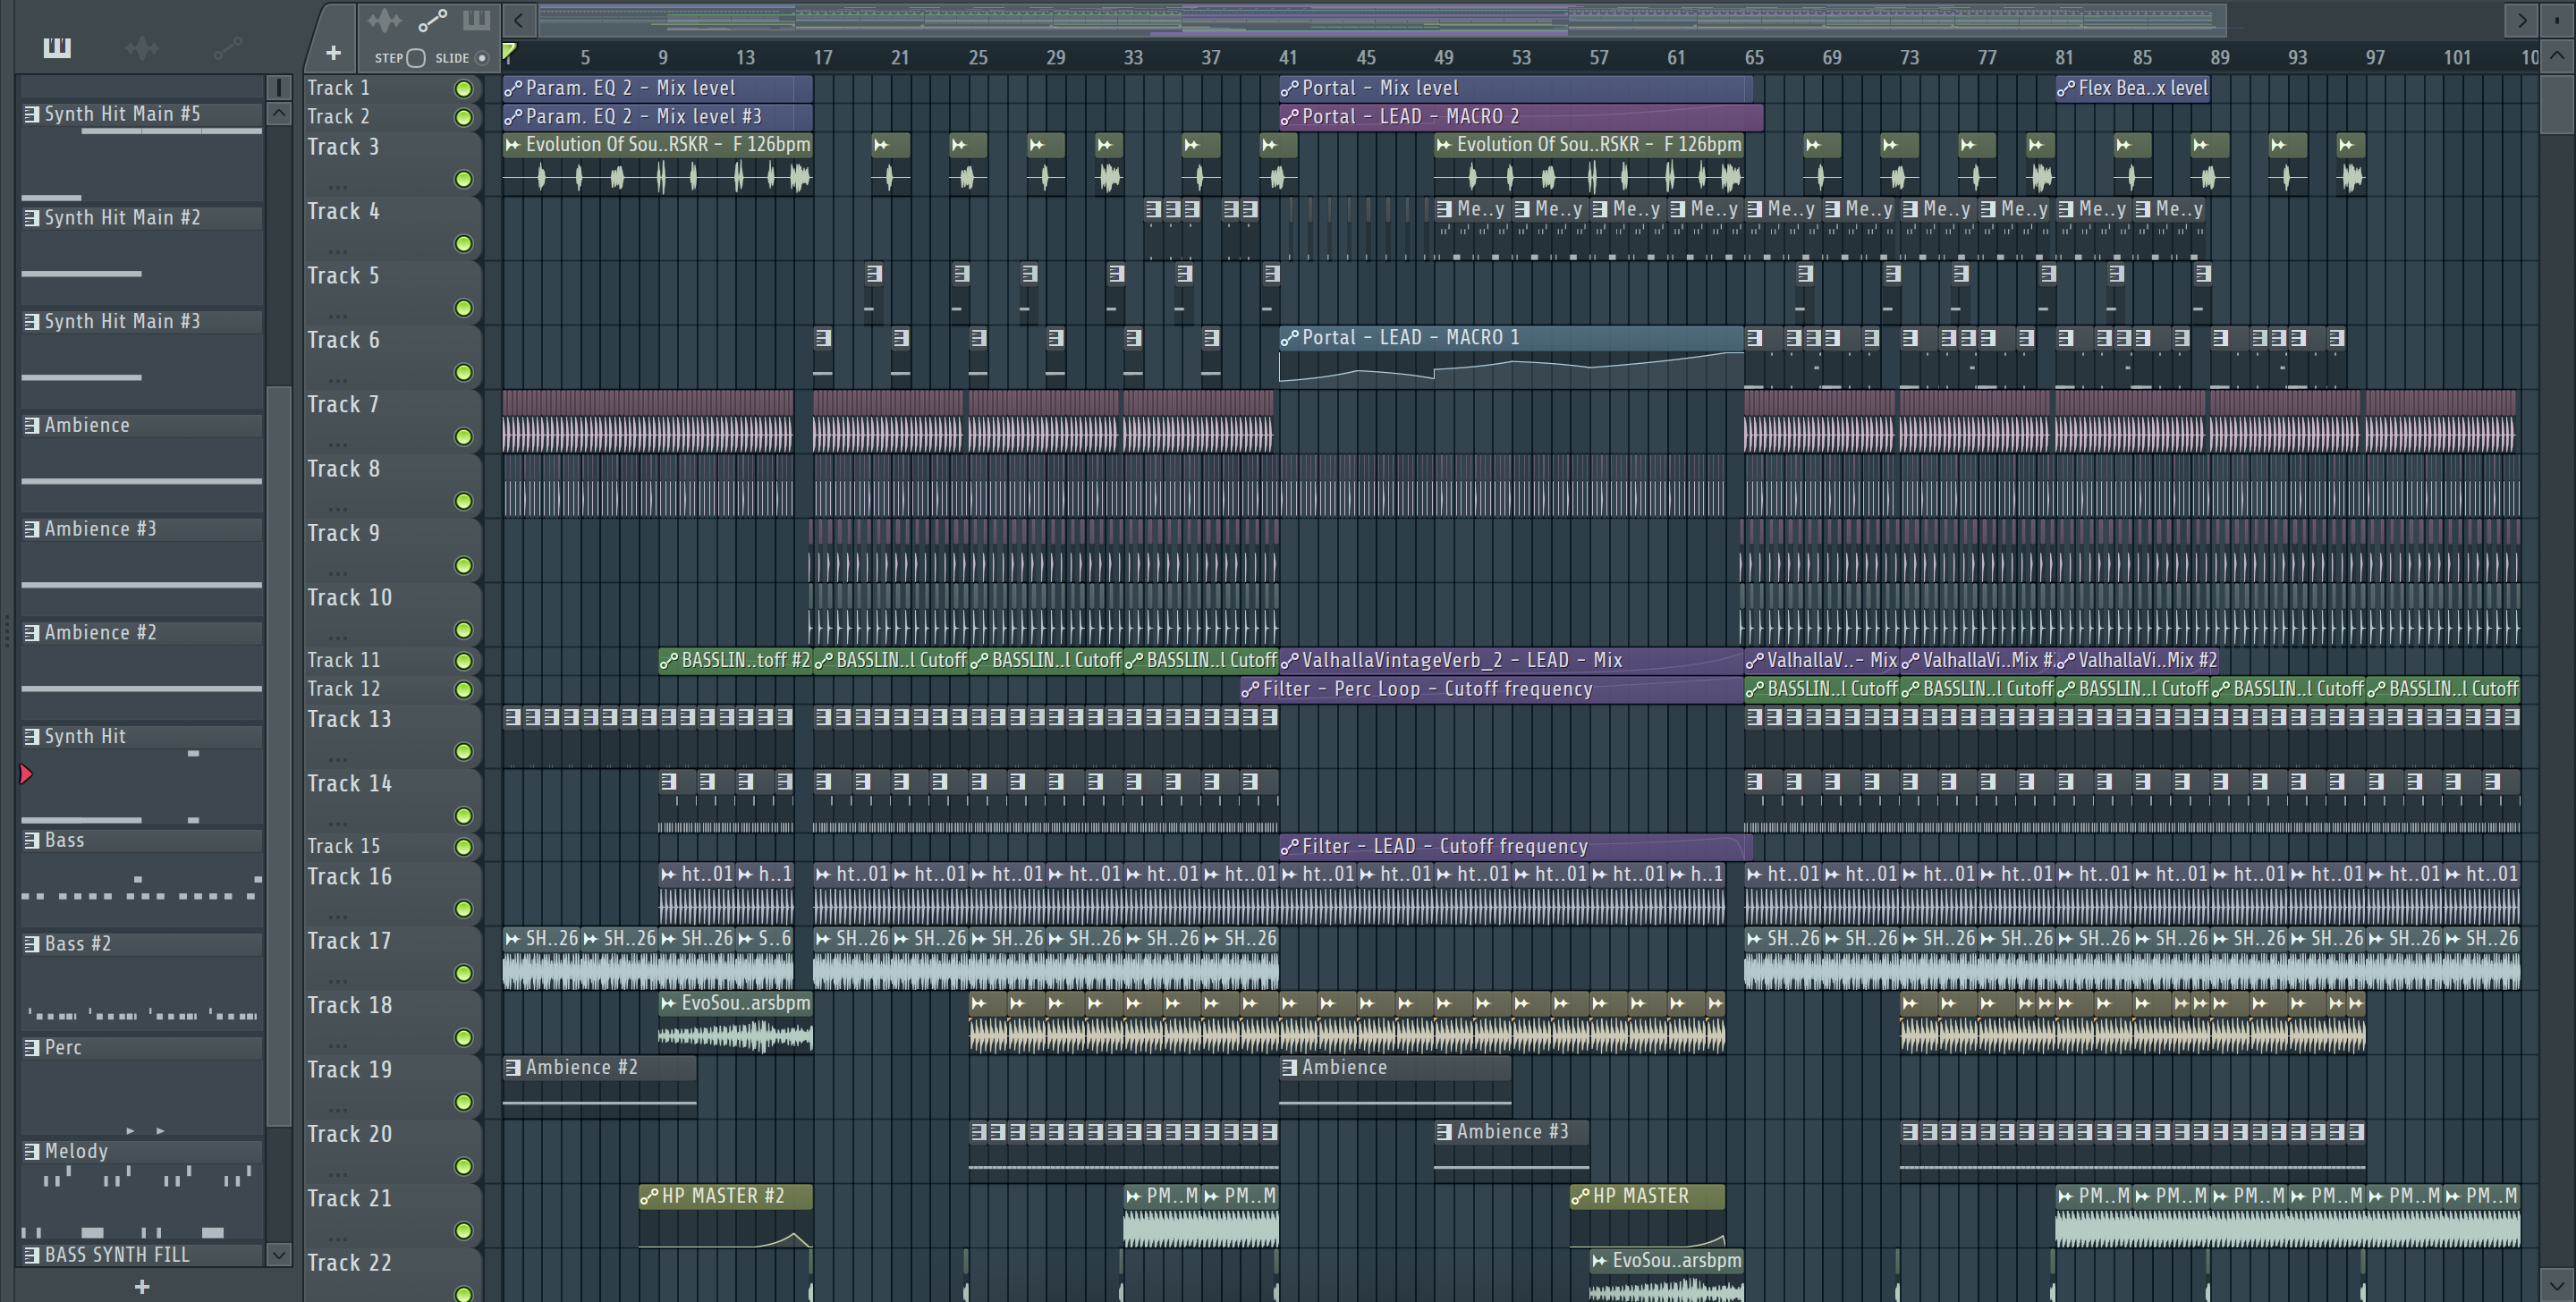
Task: Show automation clips in the picker panel
Action: point(227,47)
